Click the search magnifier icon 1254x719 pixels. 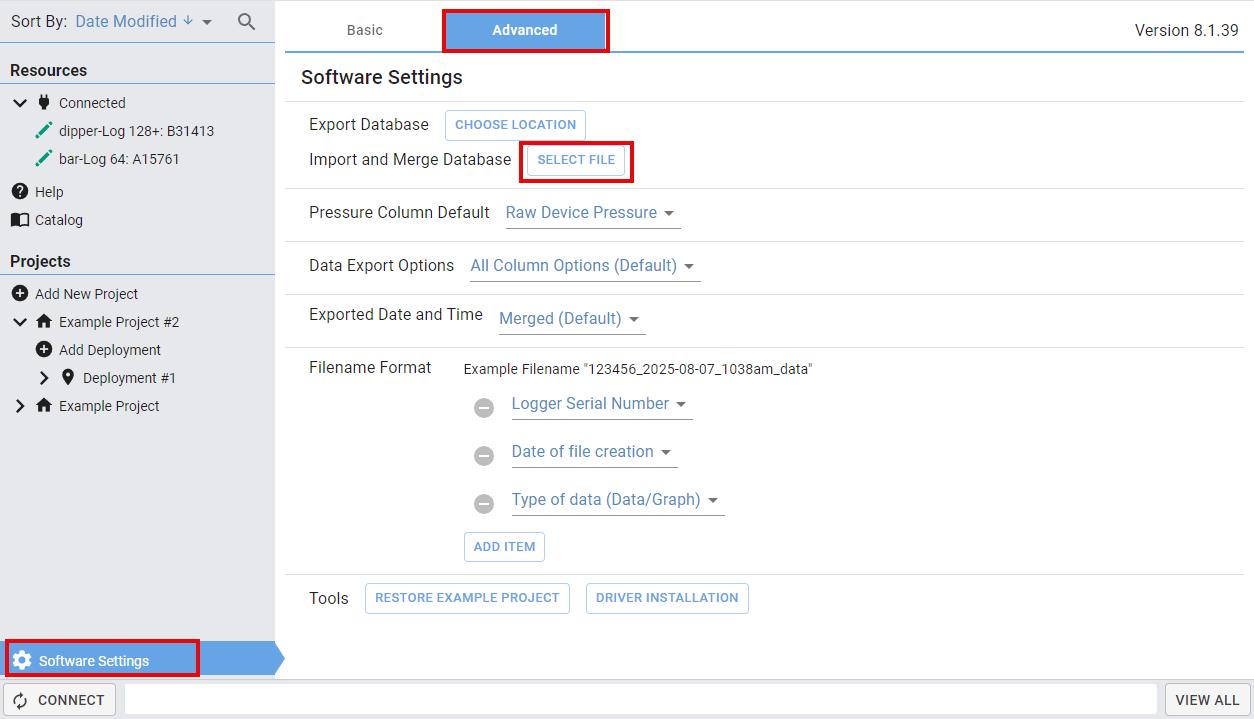pyautogui.click(x=246, y=21)
